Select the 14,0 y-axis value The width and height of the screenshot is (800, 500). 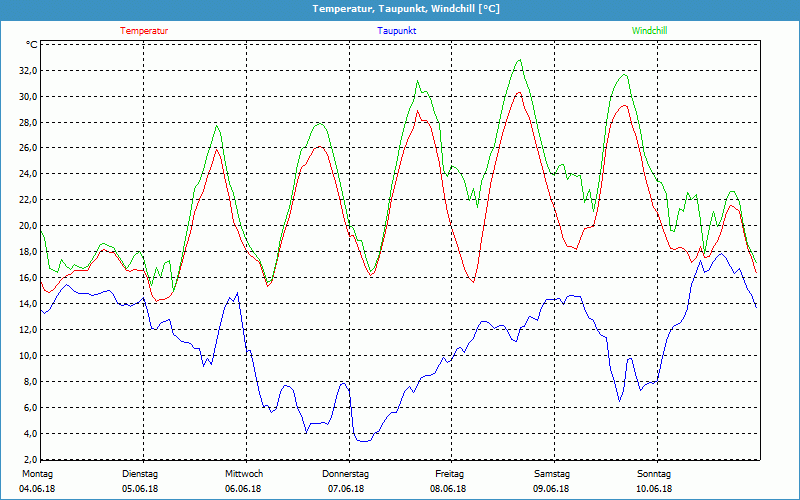pyautogui.click(x=28, y=304)
